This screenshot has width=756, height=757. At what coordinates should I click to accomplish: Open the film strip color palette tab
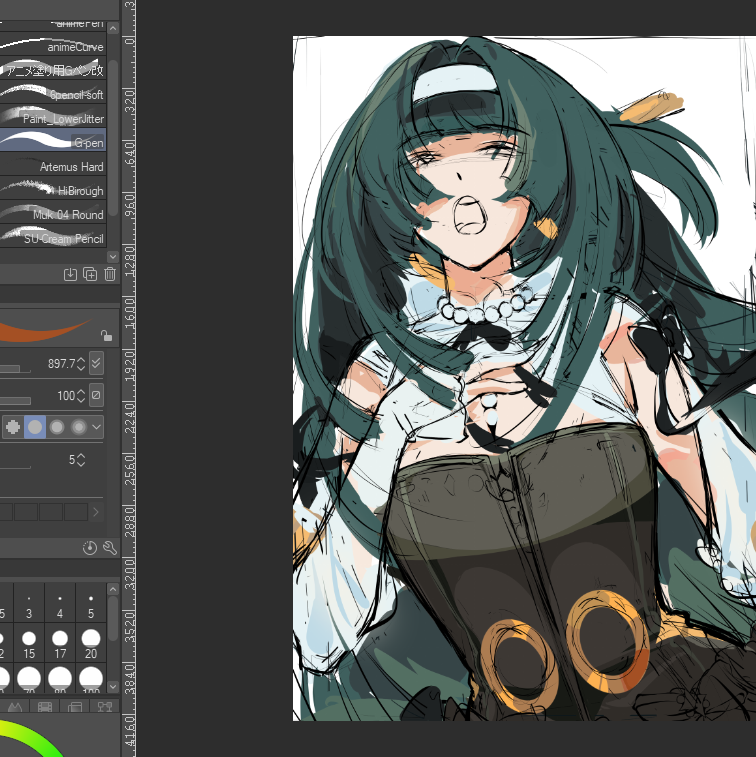45,707
